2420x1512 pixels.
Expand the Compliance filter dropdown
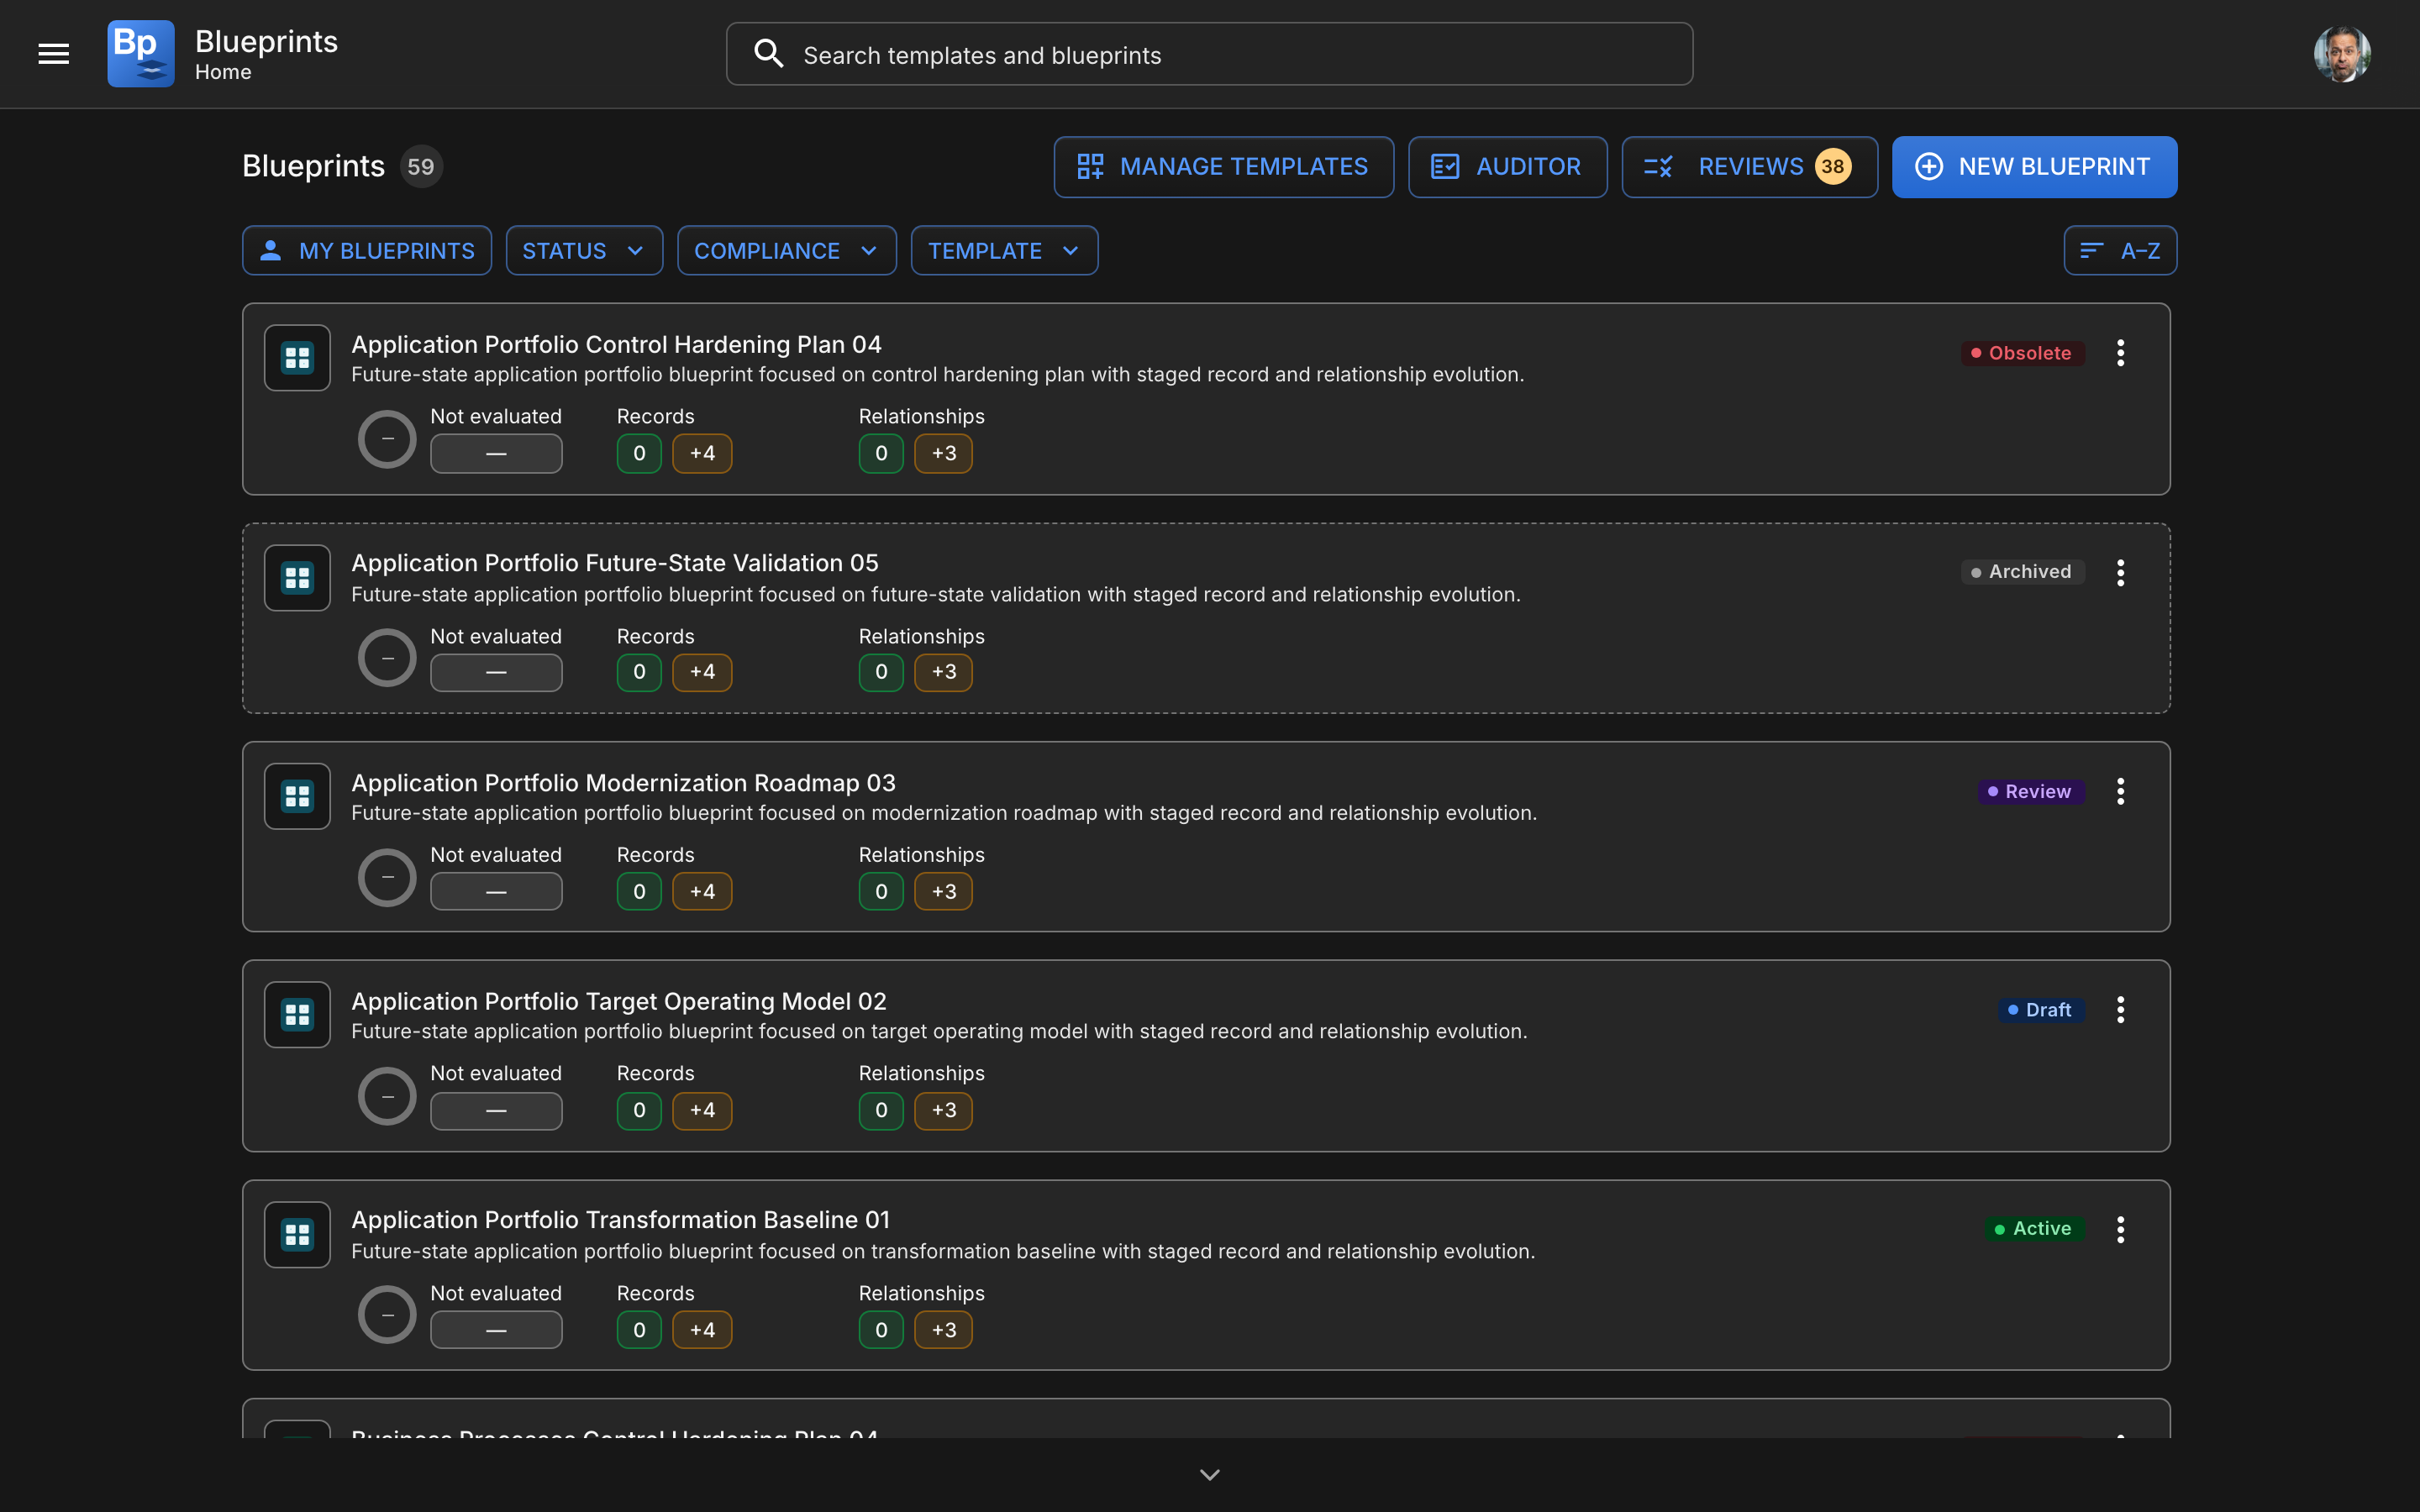[x=787, y=250]
